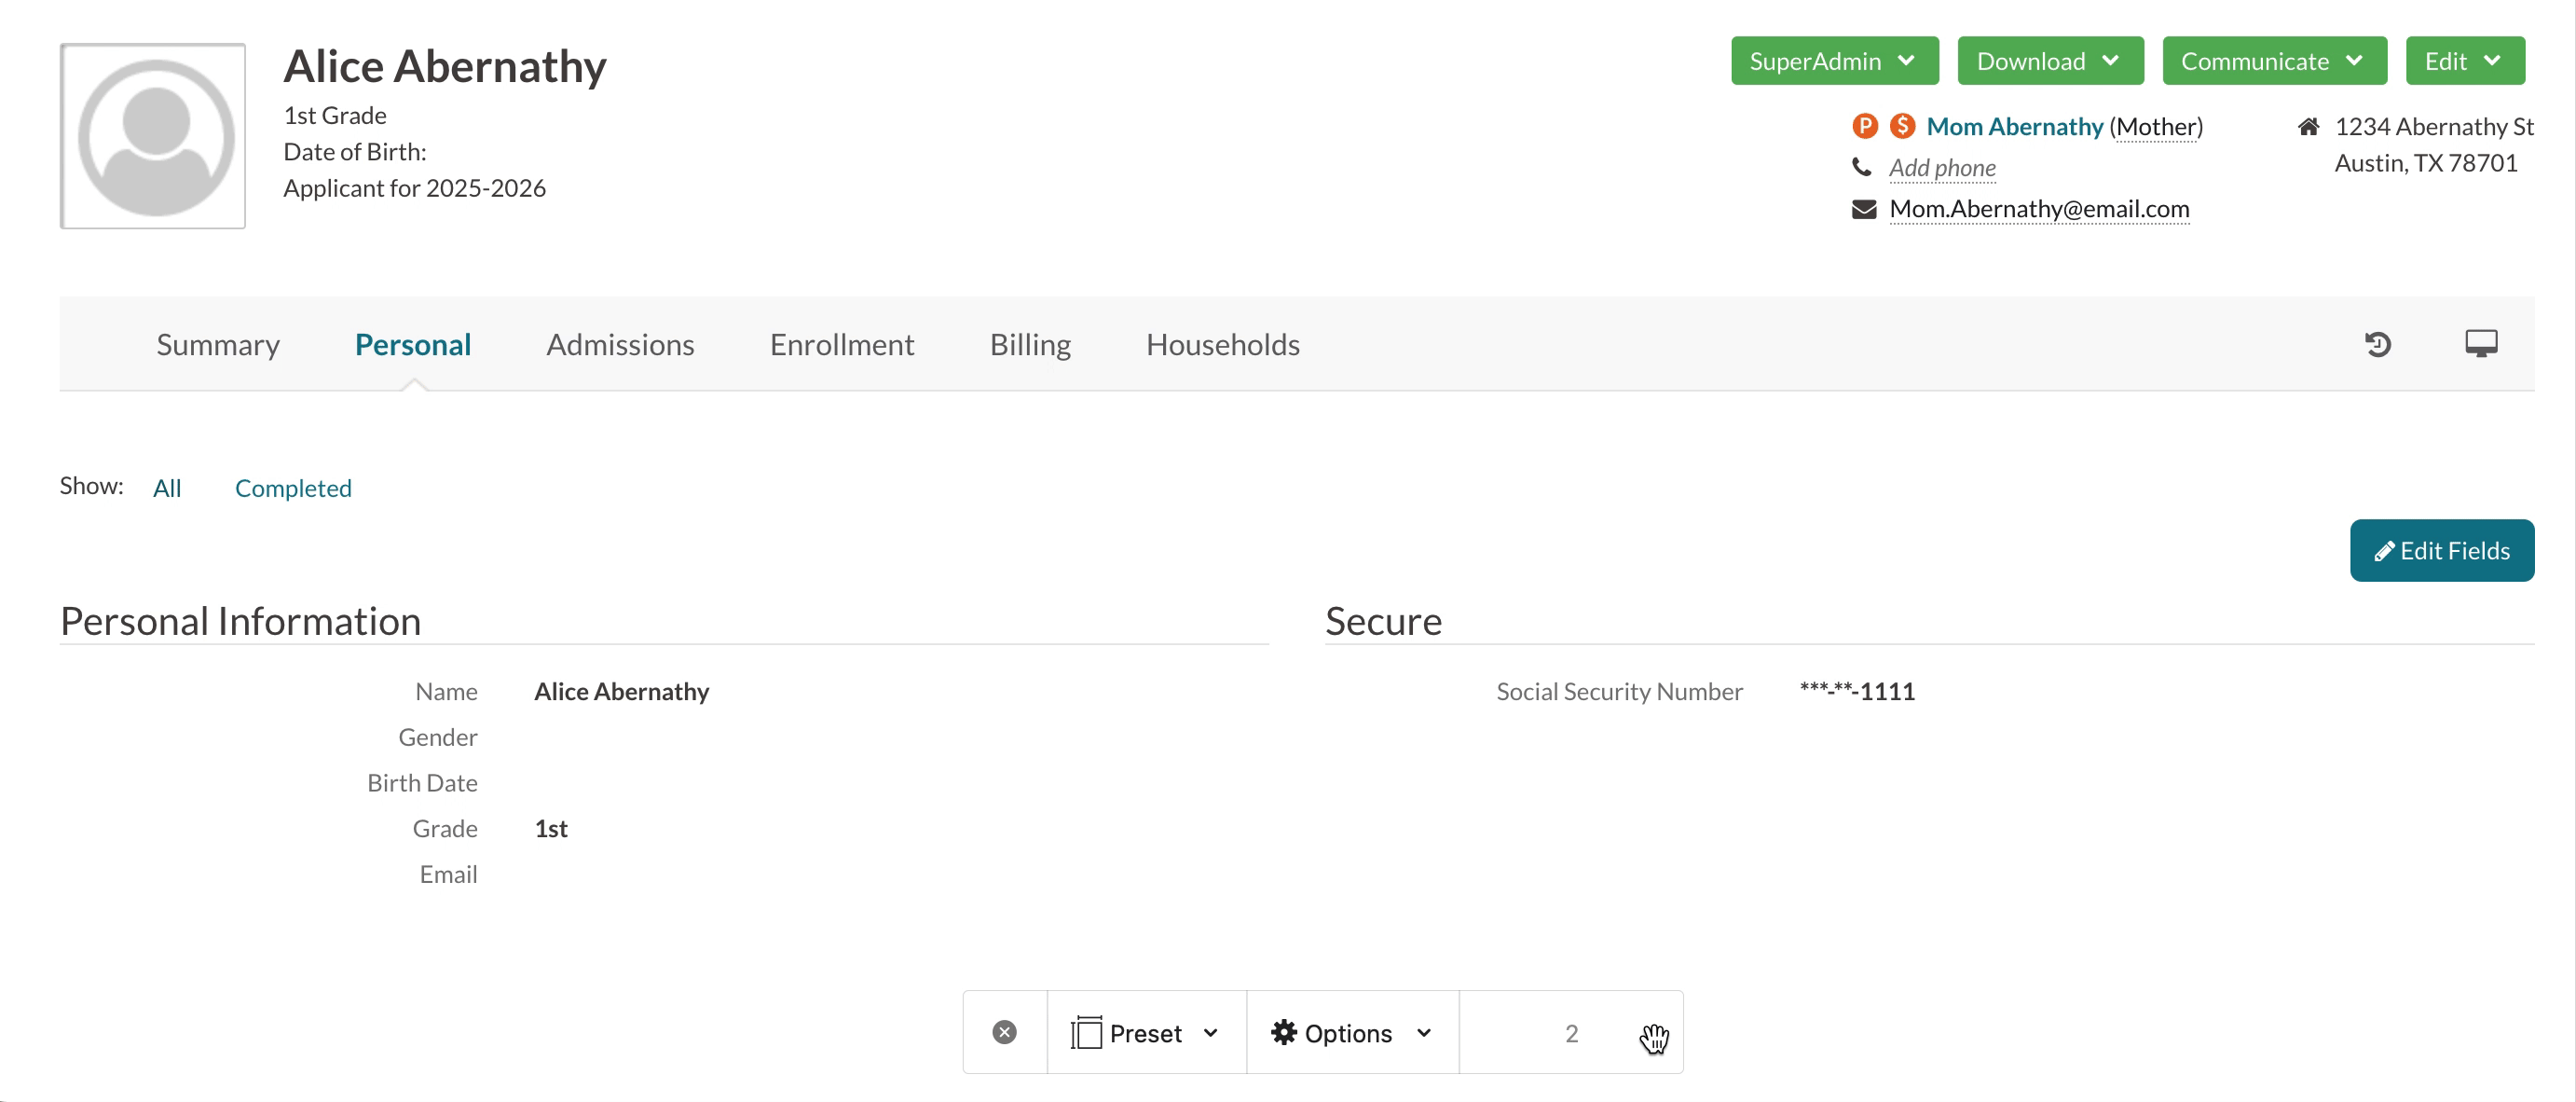The width and height of the screenshot is (2576, 1102).
Task: Switch to the Summary tab
Action: (x=218, y=343)
